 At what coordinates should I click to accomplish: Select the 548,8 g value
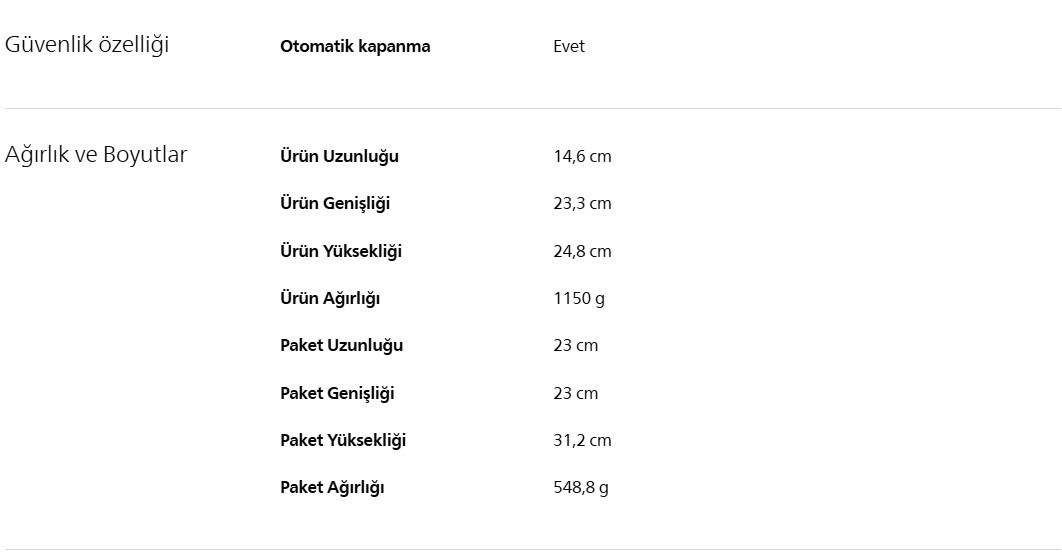[x=581, y=487]
